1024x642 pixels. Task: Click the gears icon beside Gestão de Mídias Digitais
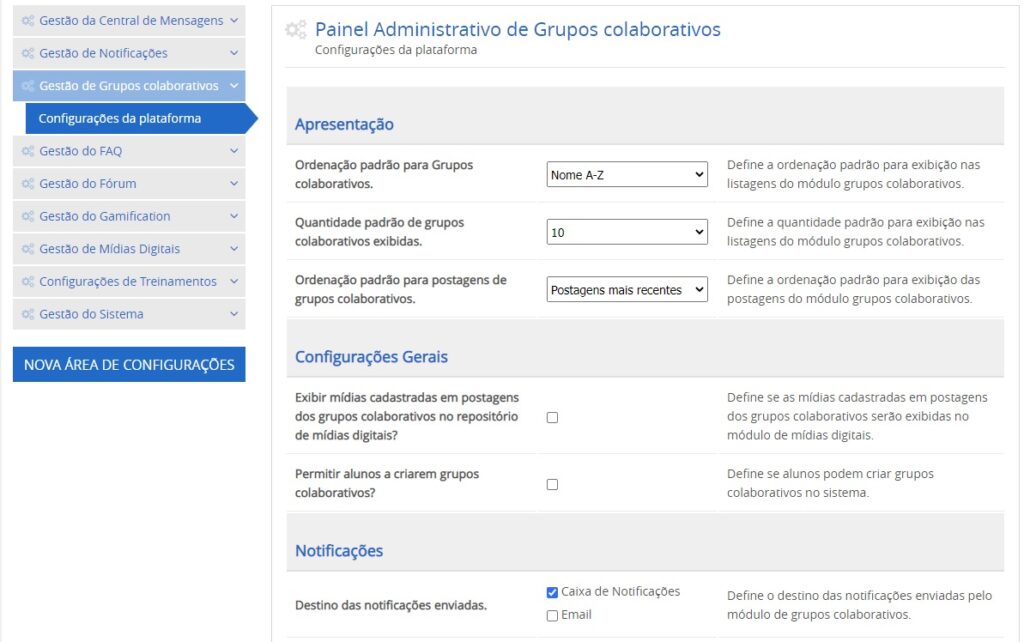click(28, 249)
